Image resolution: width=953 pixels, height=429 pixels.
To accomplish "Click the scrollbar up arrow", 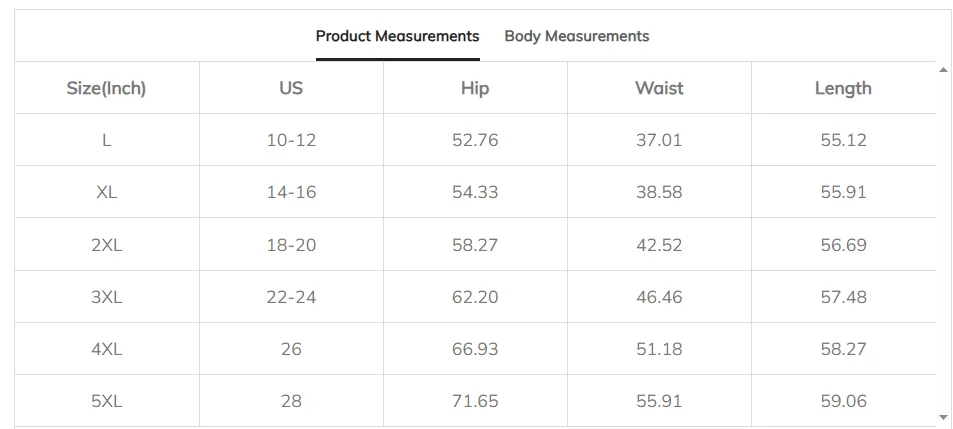I will pos(943,70).
